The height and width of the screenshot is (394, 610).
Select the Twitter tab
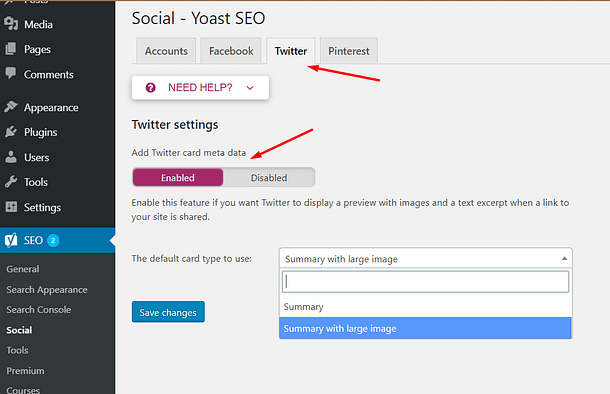click(291, 51)
